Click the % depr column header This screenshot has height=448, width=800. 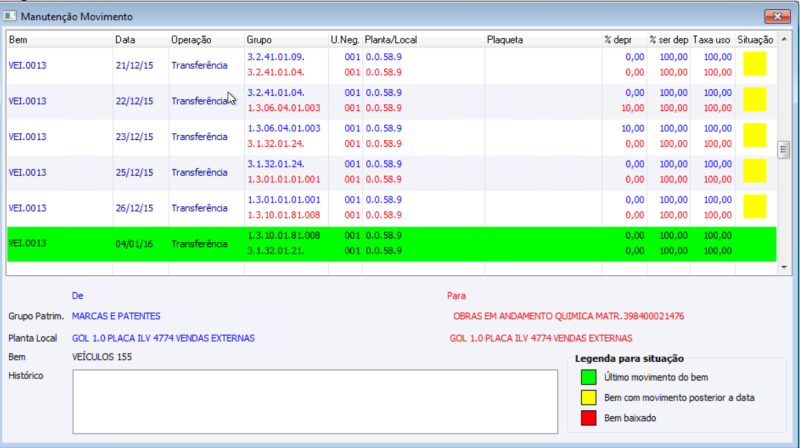point(624,40)
